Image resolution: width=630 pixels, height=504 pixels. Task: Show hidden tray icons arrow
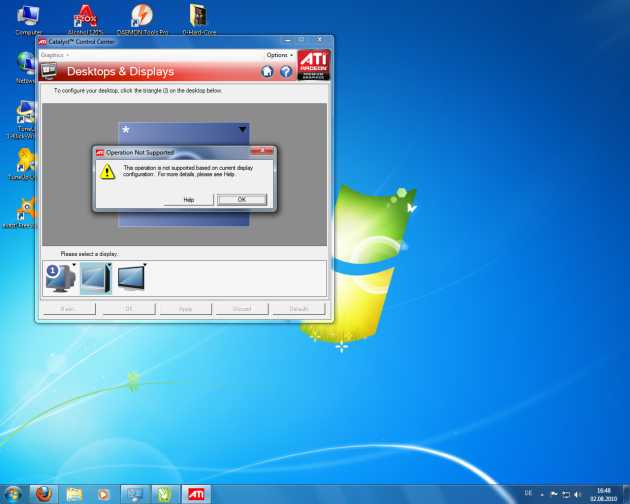[542, 494]
